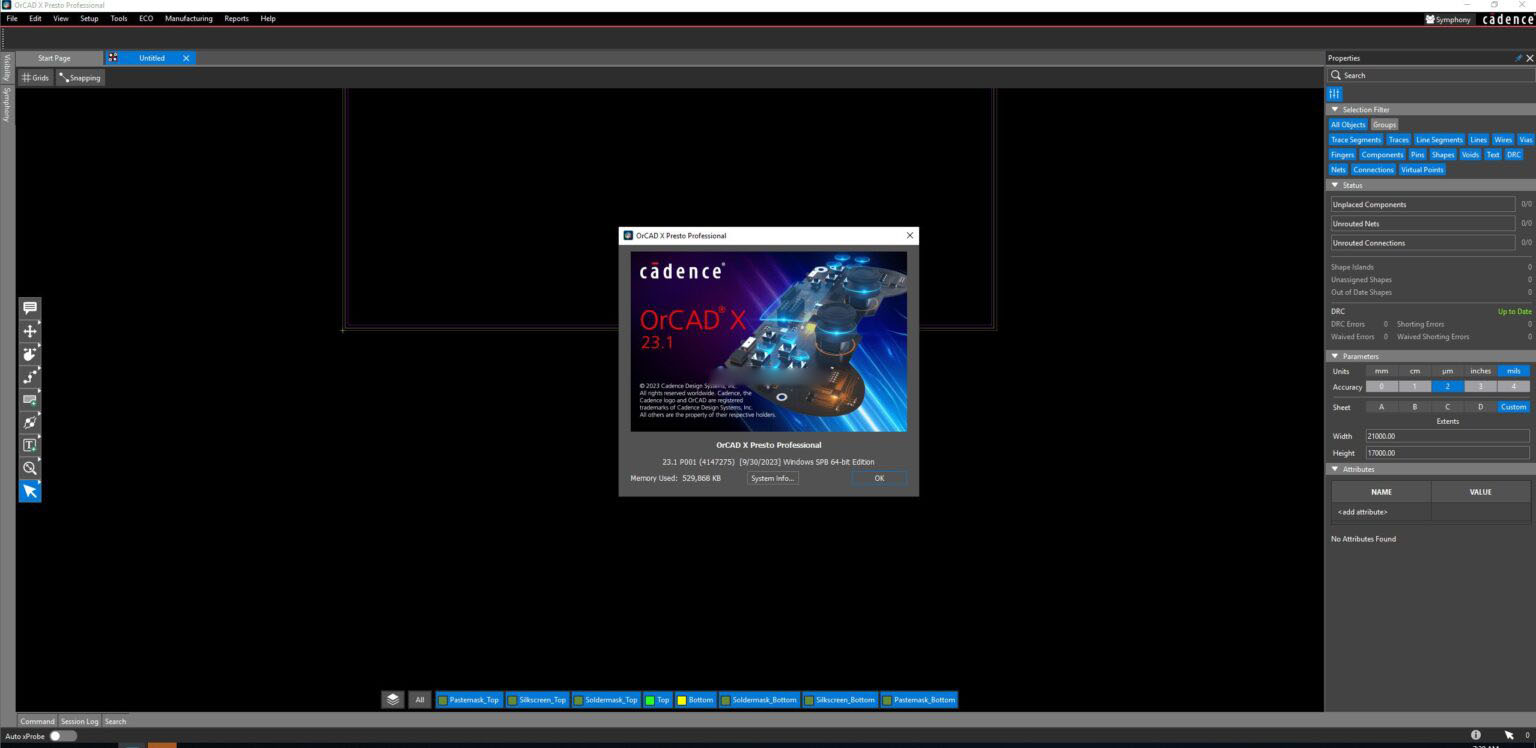Close the About dialog with X
Viewport: 1536px width, 748px height.
pyautogui.click(x=910, y=236)
